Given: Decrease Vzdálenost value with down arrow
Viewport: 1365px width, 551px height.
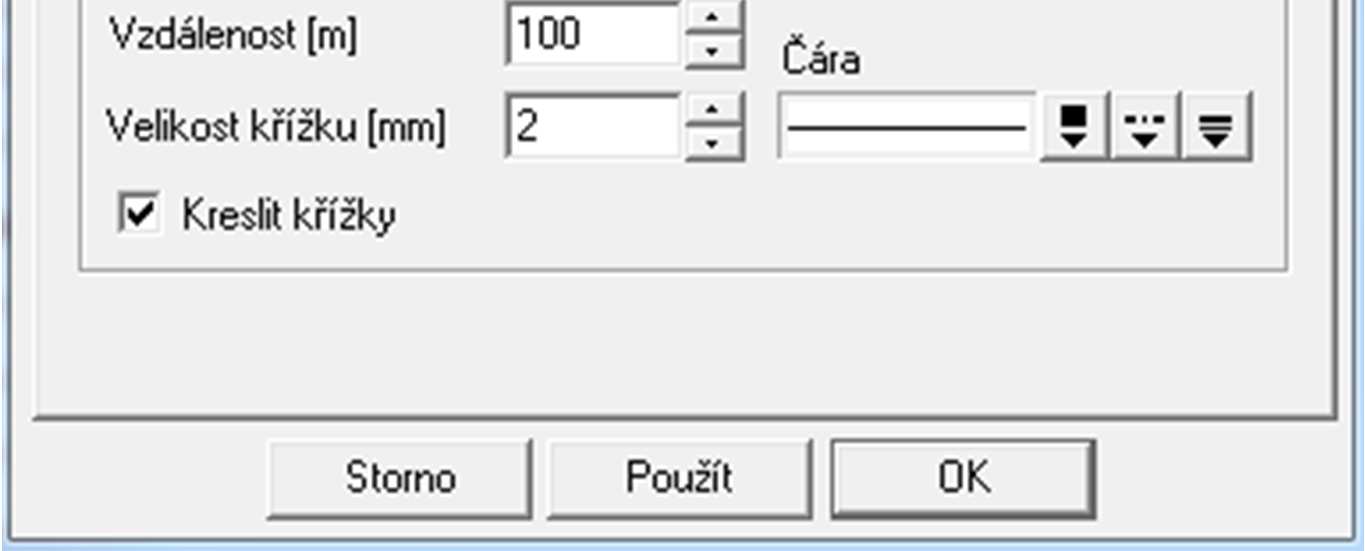Looking at the screenshot, I should point(715,51).
